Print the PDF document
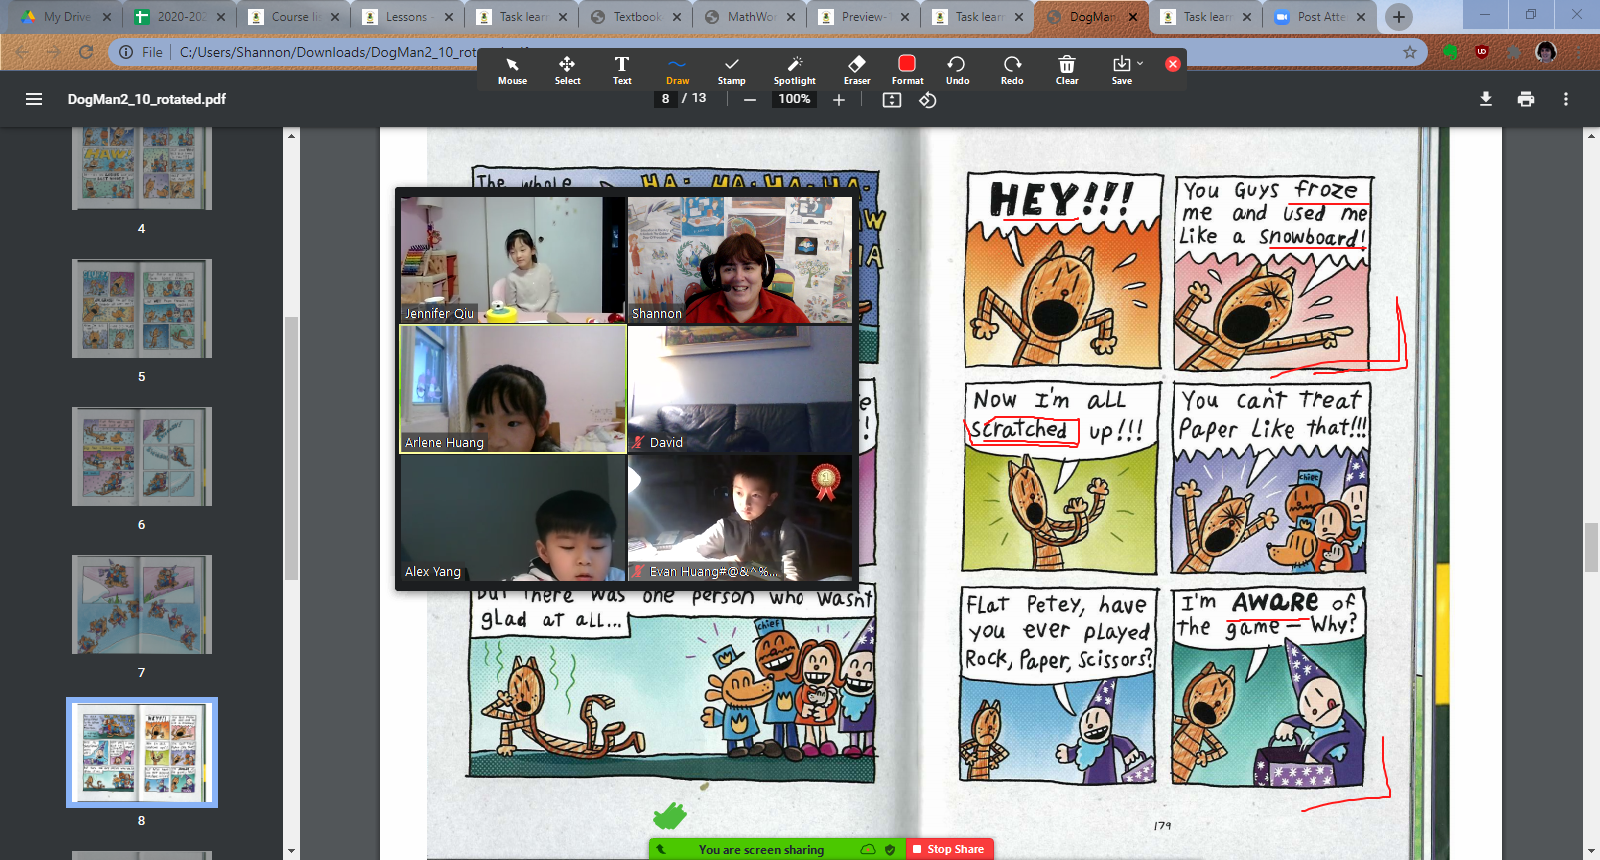 tap(1526, 99)
